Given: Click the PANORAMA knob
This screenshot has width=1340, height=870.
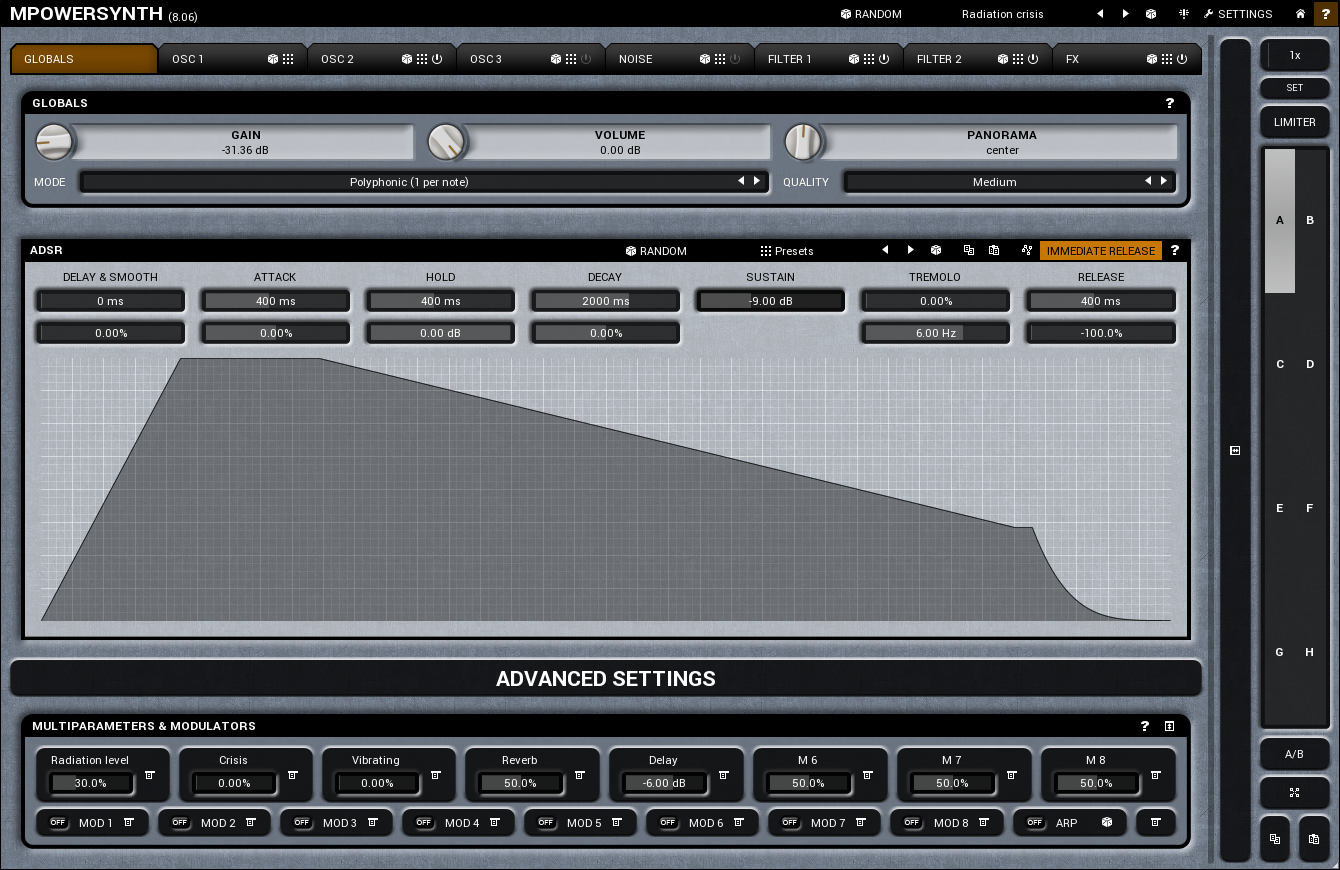Looking at the screenshot, I should coord(802,142).
